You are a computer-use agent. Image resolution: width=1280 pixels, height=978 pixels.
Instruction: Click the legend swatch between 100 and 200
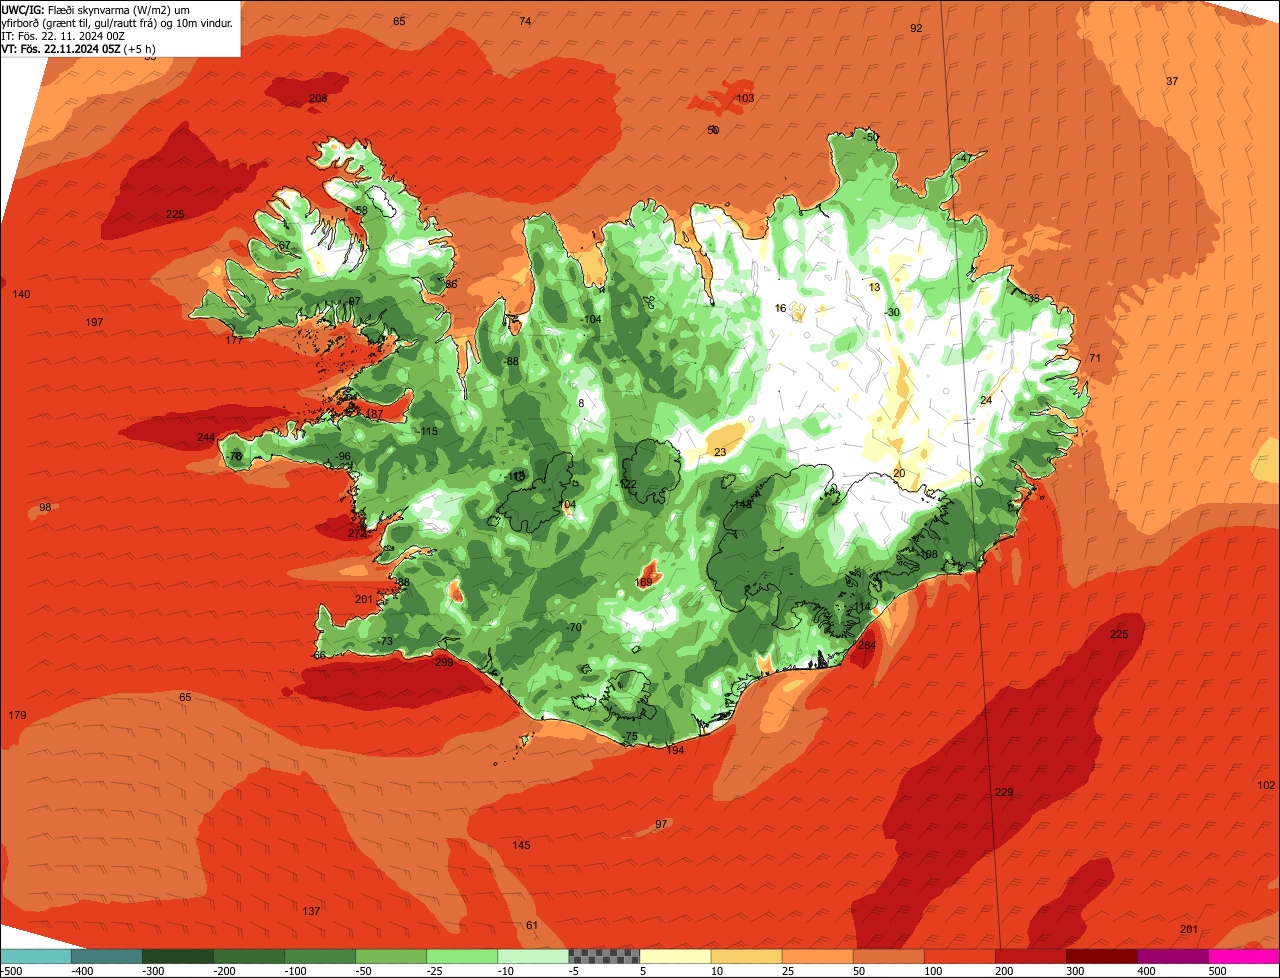[959, 956]
